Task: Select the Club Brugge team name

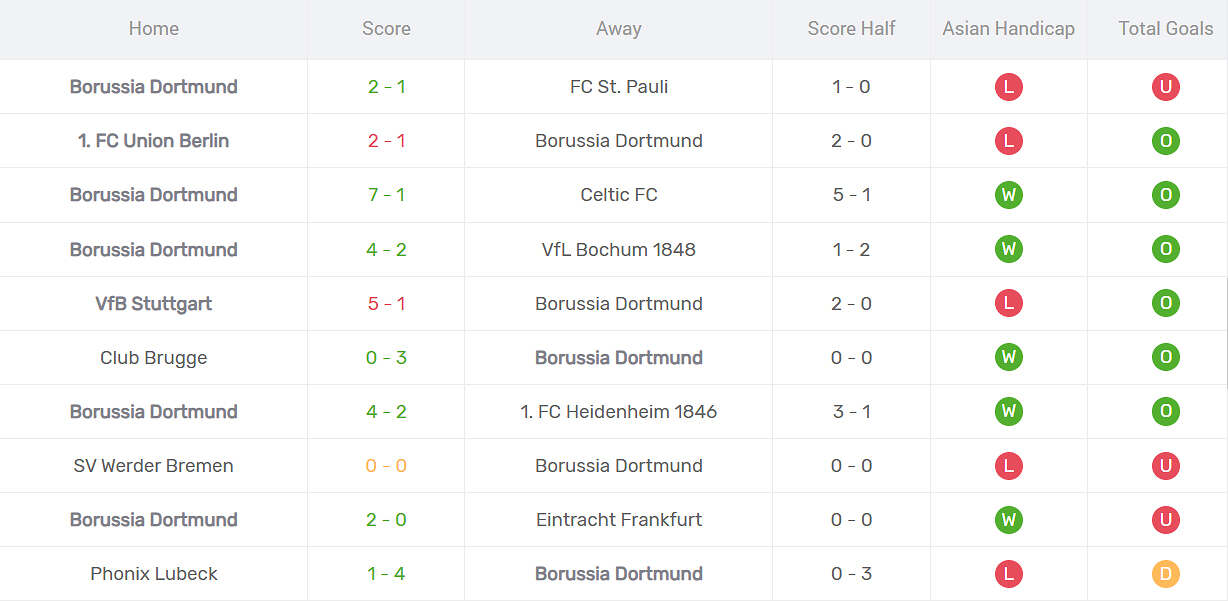Action: coord(153,357)
